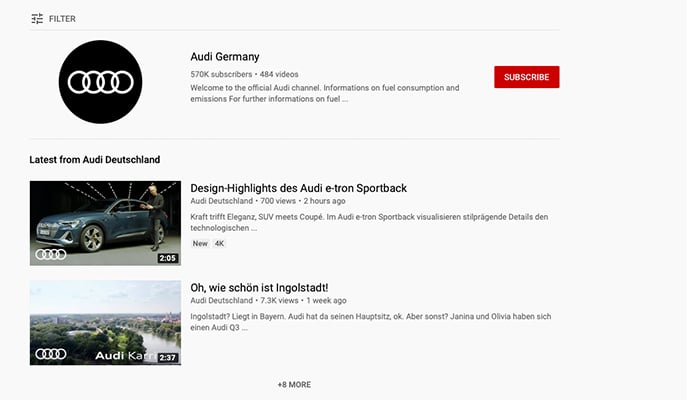Click the Audi Germany channel name

pyautogui.click(x=225, y=57)
